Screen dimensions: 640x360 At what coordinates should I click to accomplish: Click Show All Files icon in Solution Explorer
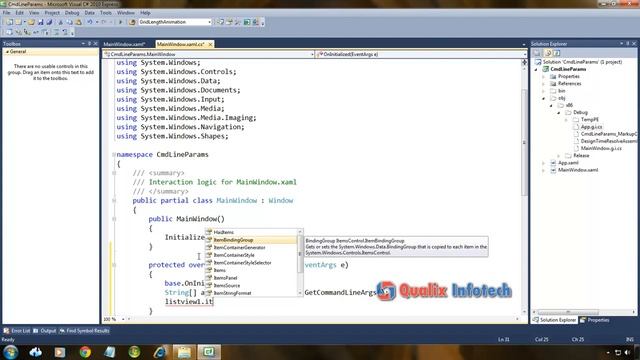pyautogui.click(x=548, y=53)
